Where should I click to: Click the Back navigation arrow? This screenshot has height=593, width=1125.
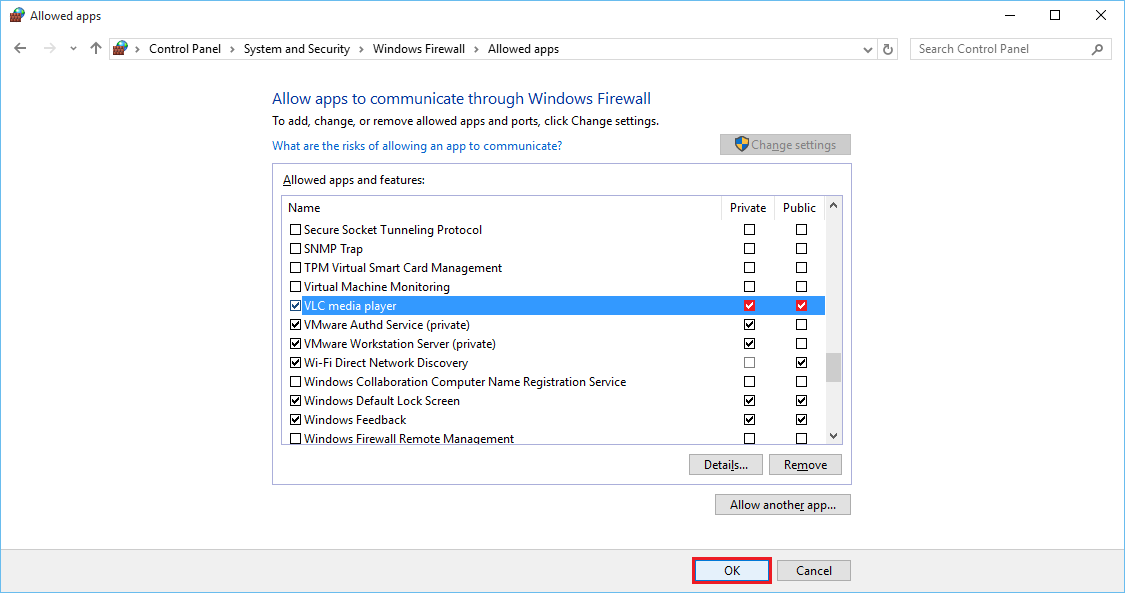[x=20, y=48]
